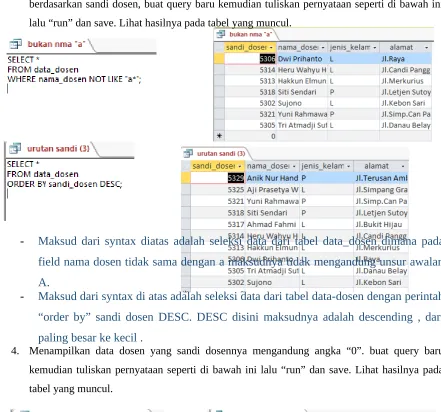Viewport: 441px width, 412px height.
Task: Click the Tri Atmadji Sut name cell in the bukan nma 'a' datasheet
Action: 302,125
